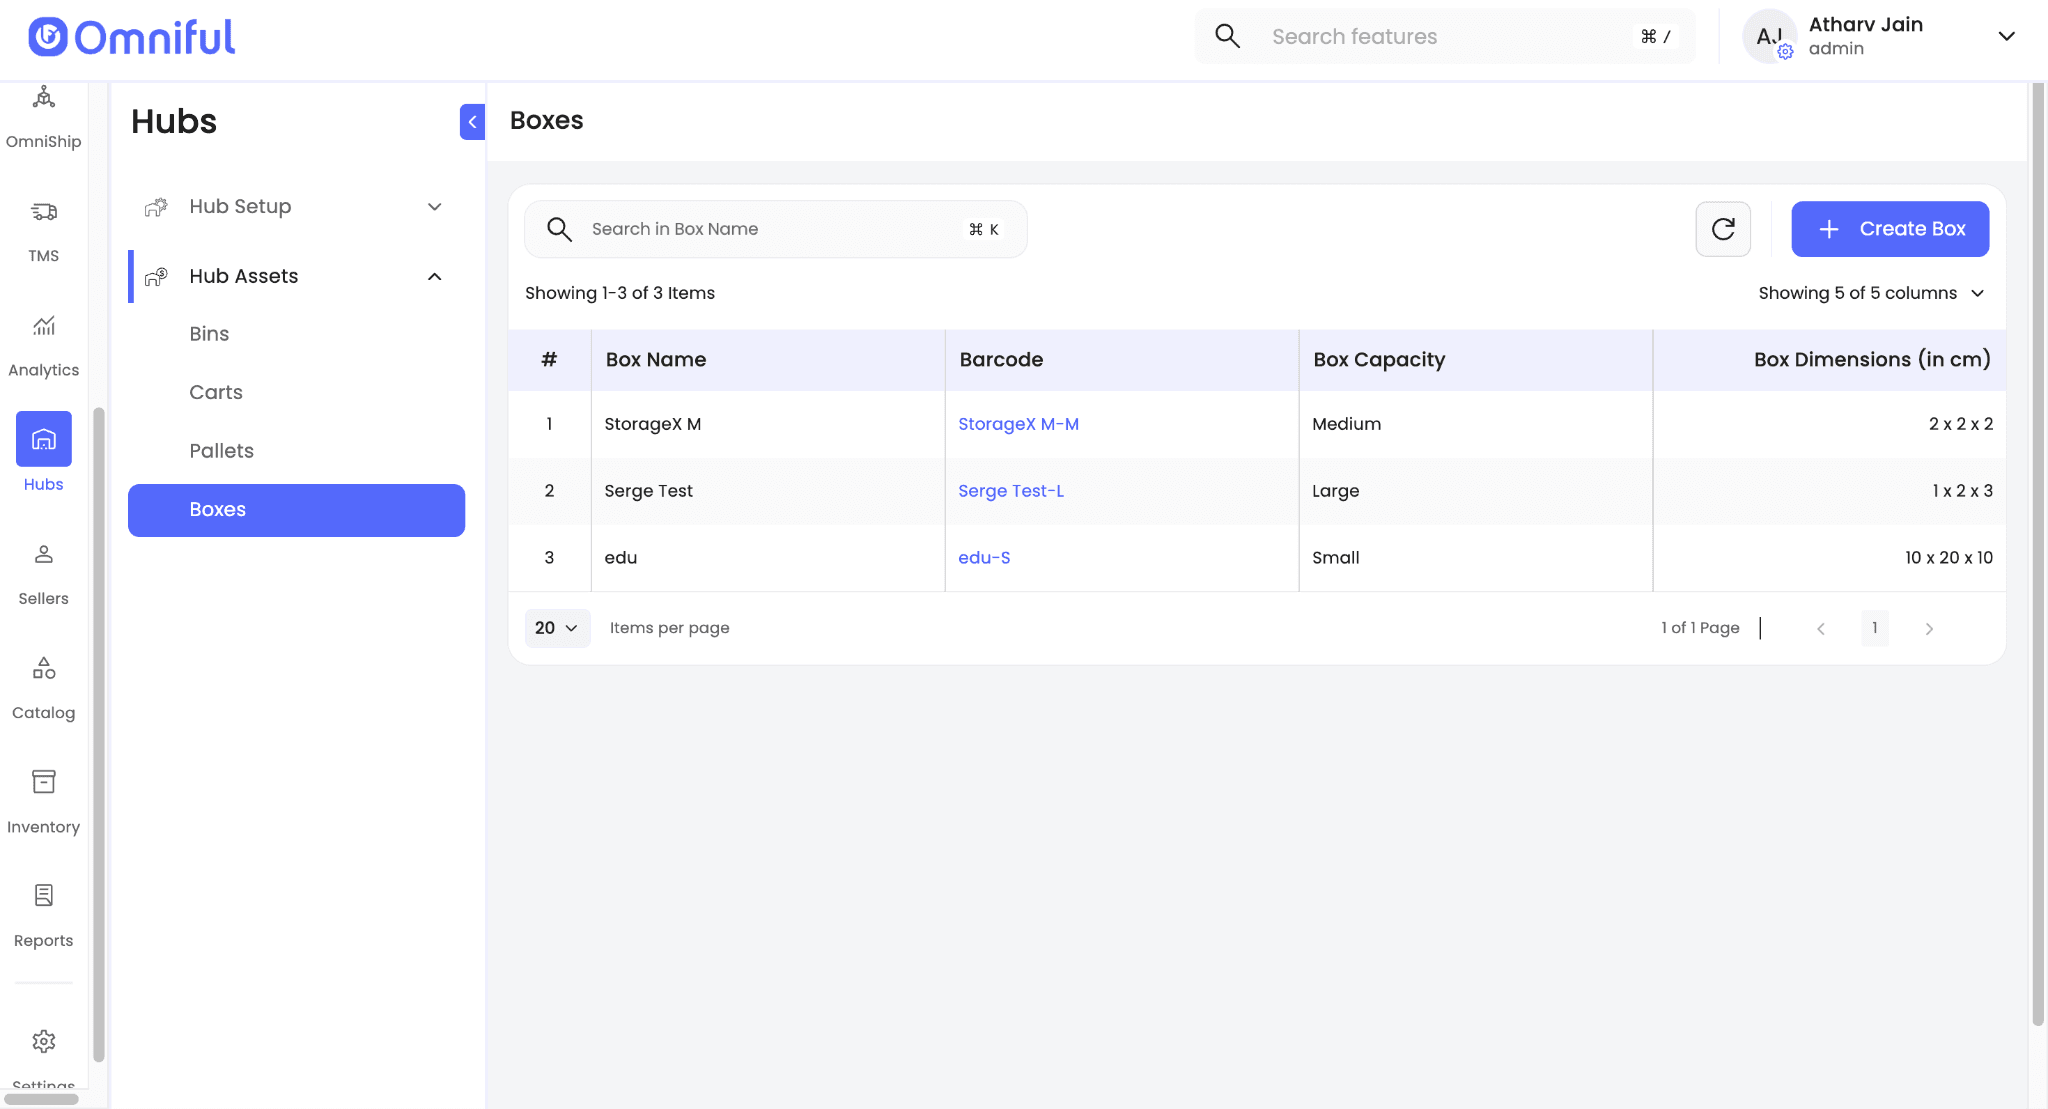The height and width of the screenshot is (1109, 2048).
Task: Select Pallets under Hub Assets
Action: point(221,451)
